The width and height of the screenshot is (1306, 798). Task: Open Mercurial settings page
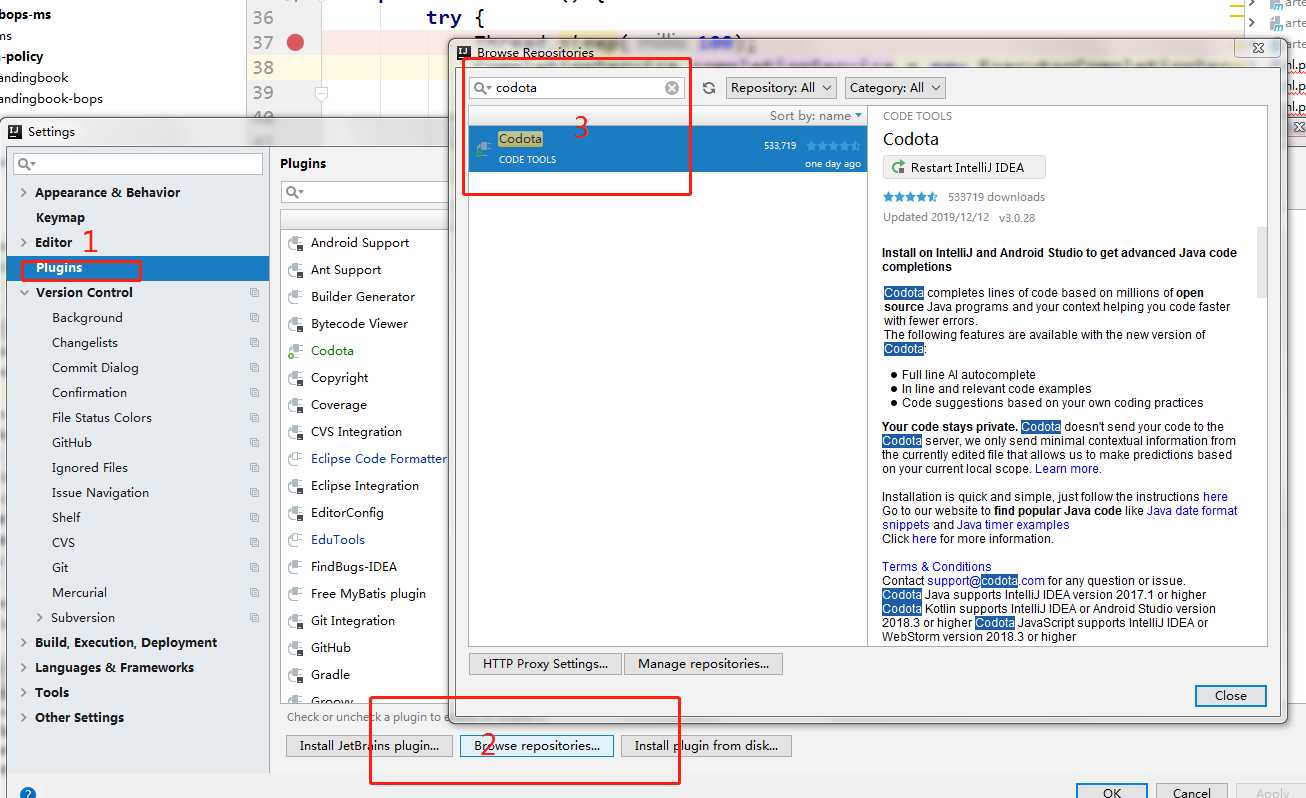pyautogui.click(x=79, y=593)
